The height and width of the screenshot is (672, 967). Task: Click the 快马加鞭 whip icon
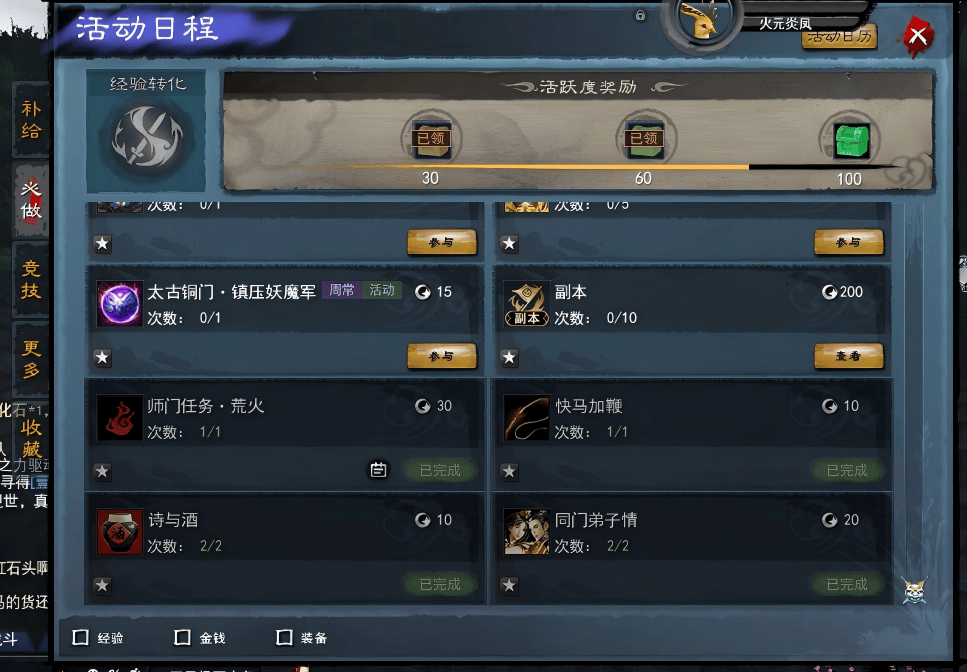click(x=526, y=418)
